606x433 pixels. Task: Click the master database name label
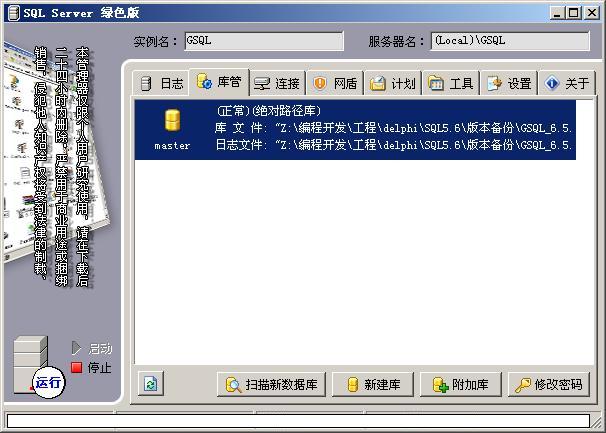click(x=172, y=146)
